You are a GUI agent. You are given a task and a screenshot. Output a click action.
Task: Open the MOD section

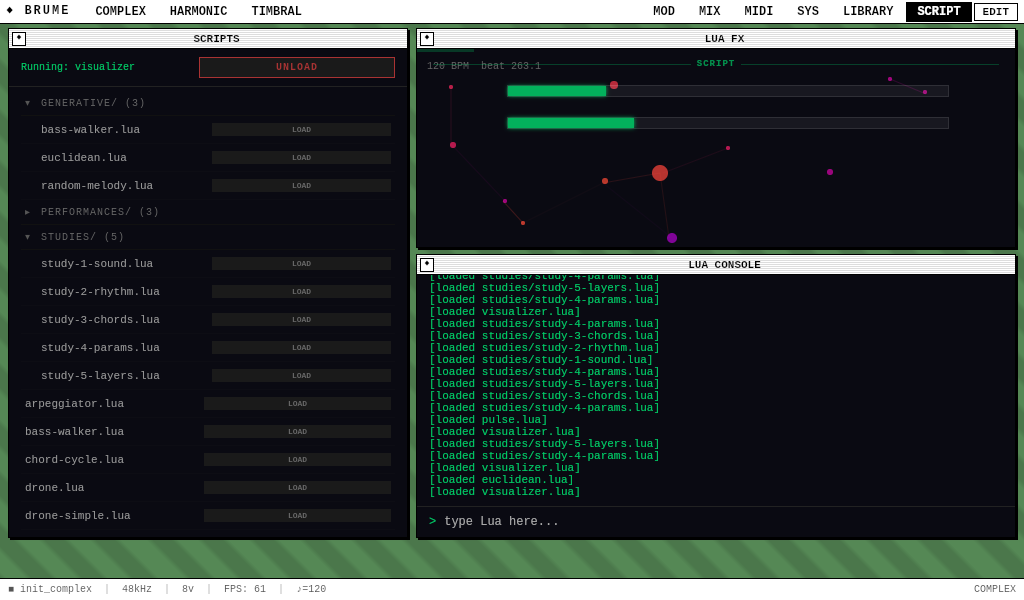pos(664,11)
